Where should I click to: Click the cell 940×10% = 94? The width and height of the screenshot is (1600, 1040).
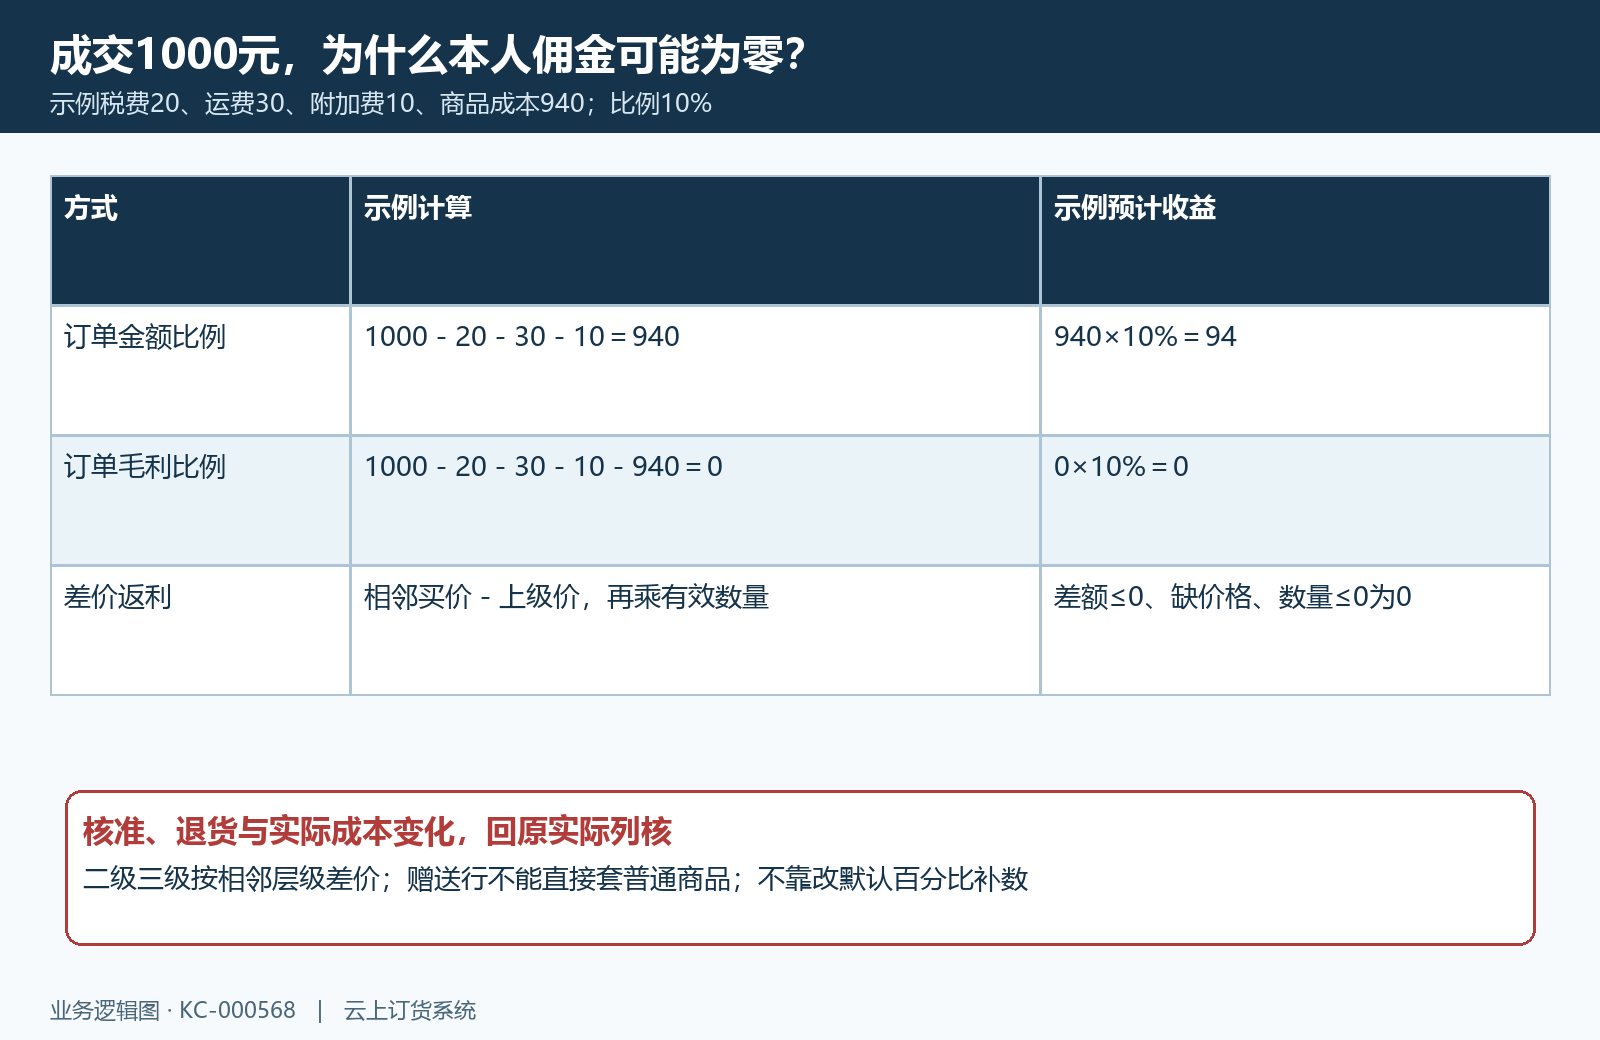tap(1295, 370)
